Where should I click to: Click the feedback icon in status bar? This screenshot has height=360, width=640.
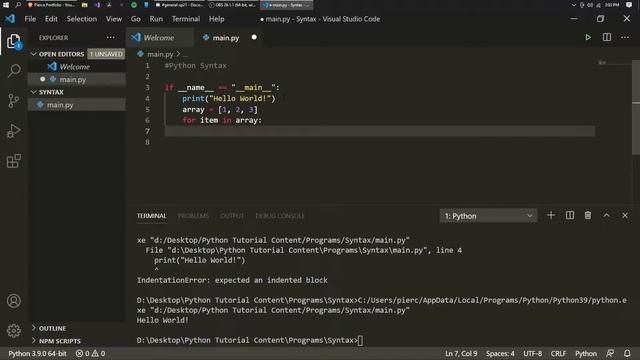click(610, 353)
